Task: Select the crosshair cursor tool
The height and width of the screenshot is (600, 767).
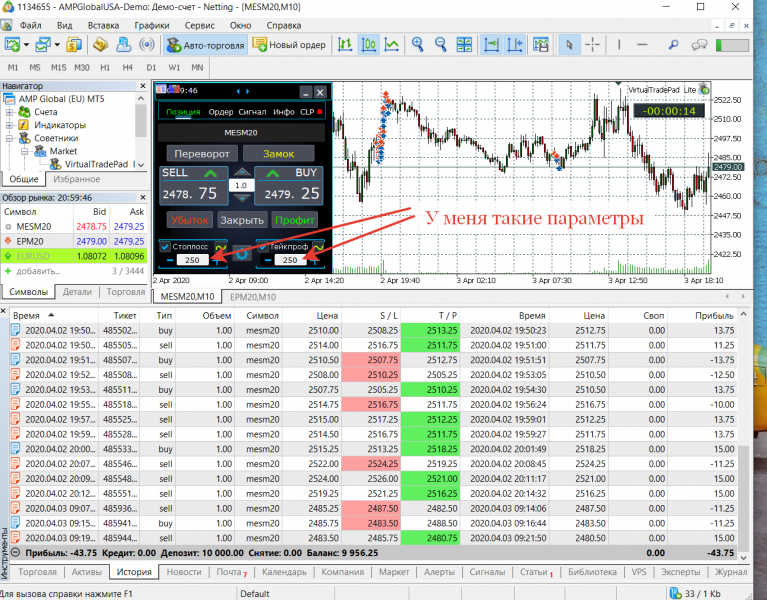Action: click(592, 45)
